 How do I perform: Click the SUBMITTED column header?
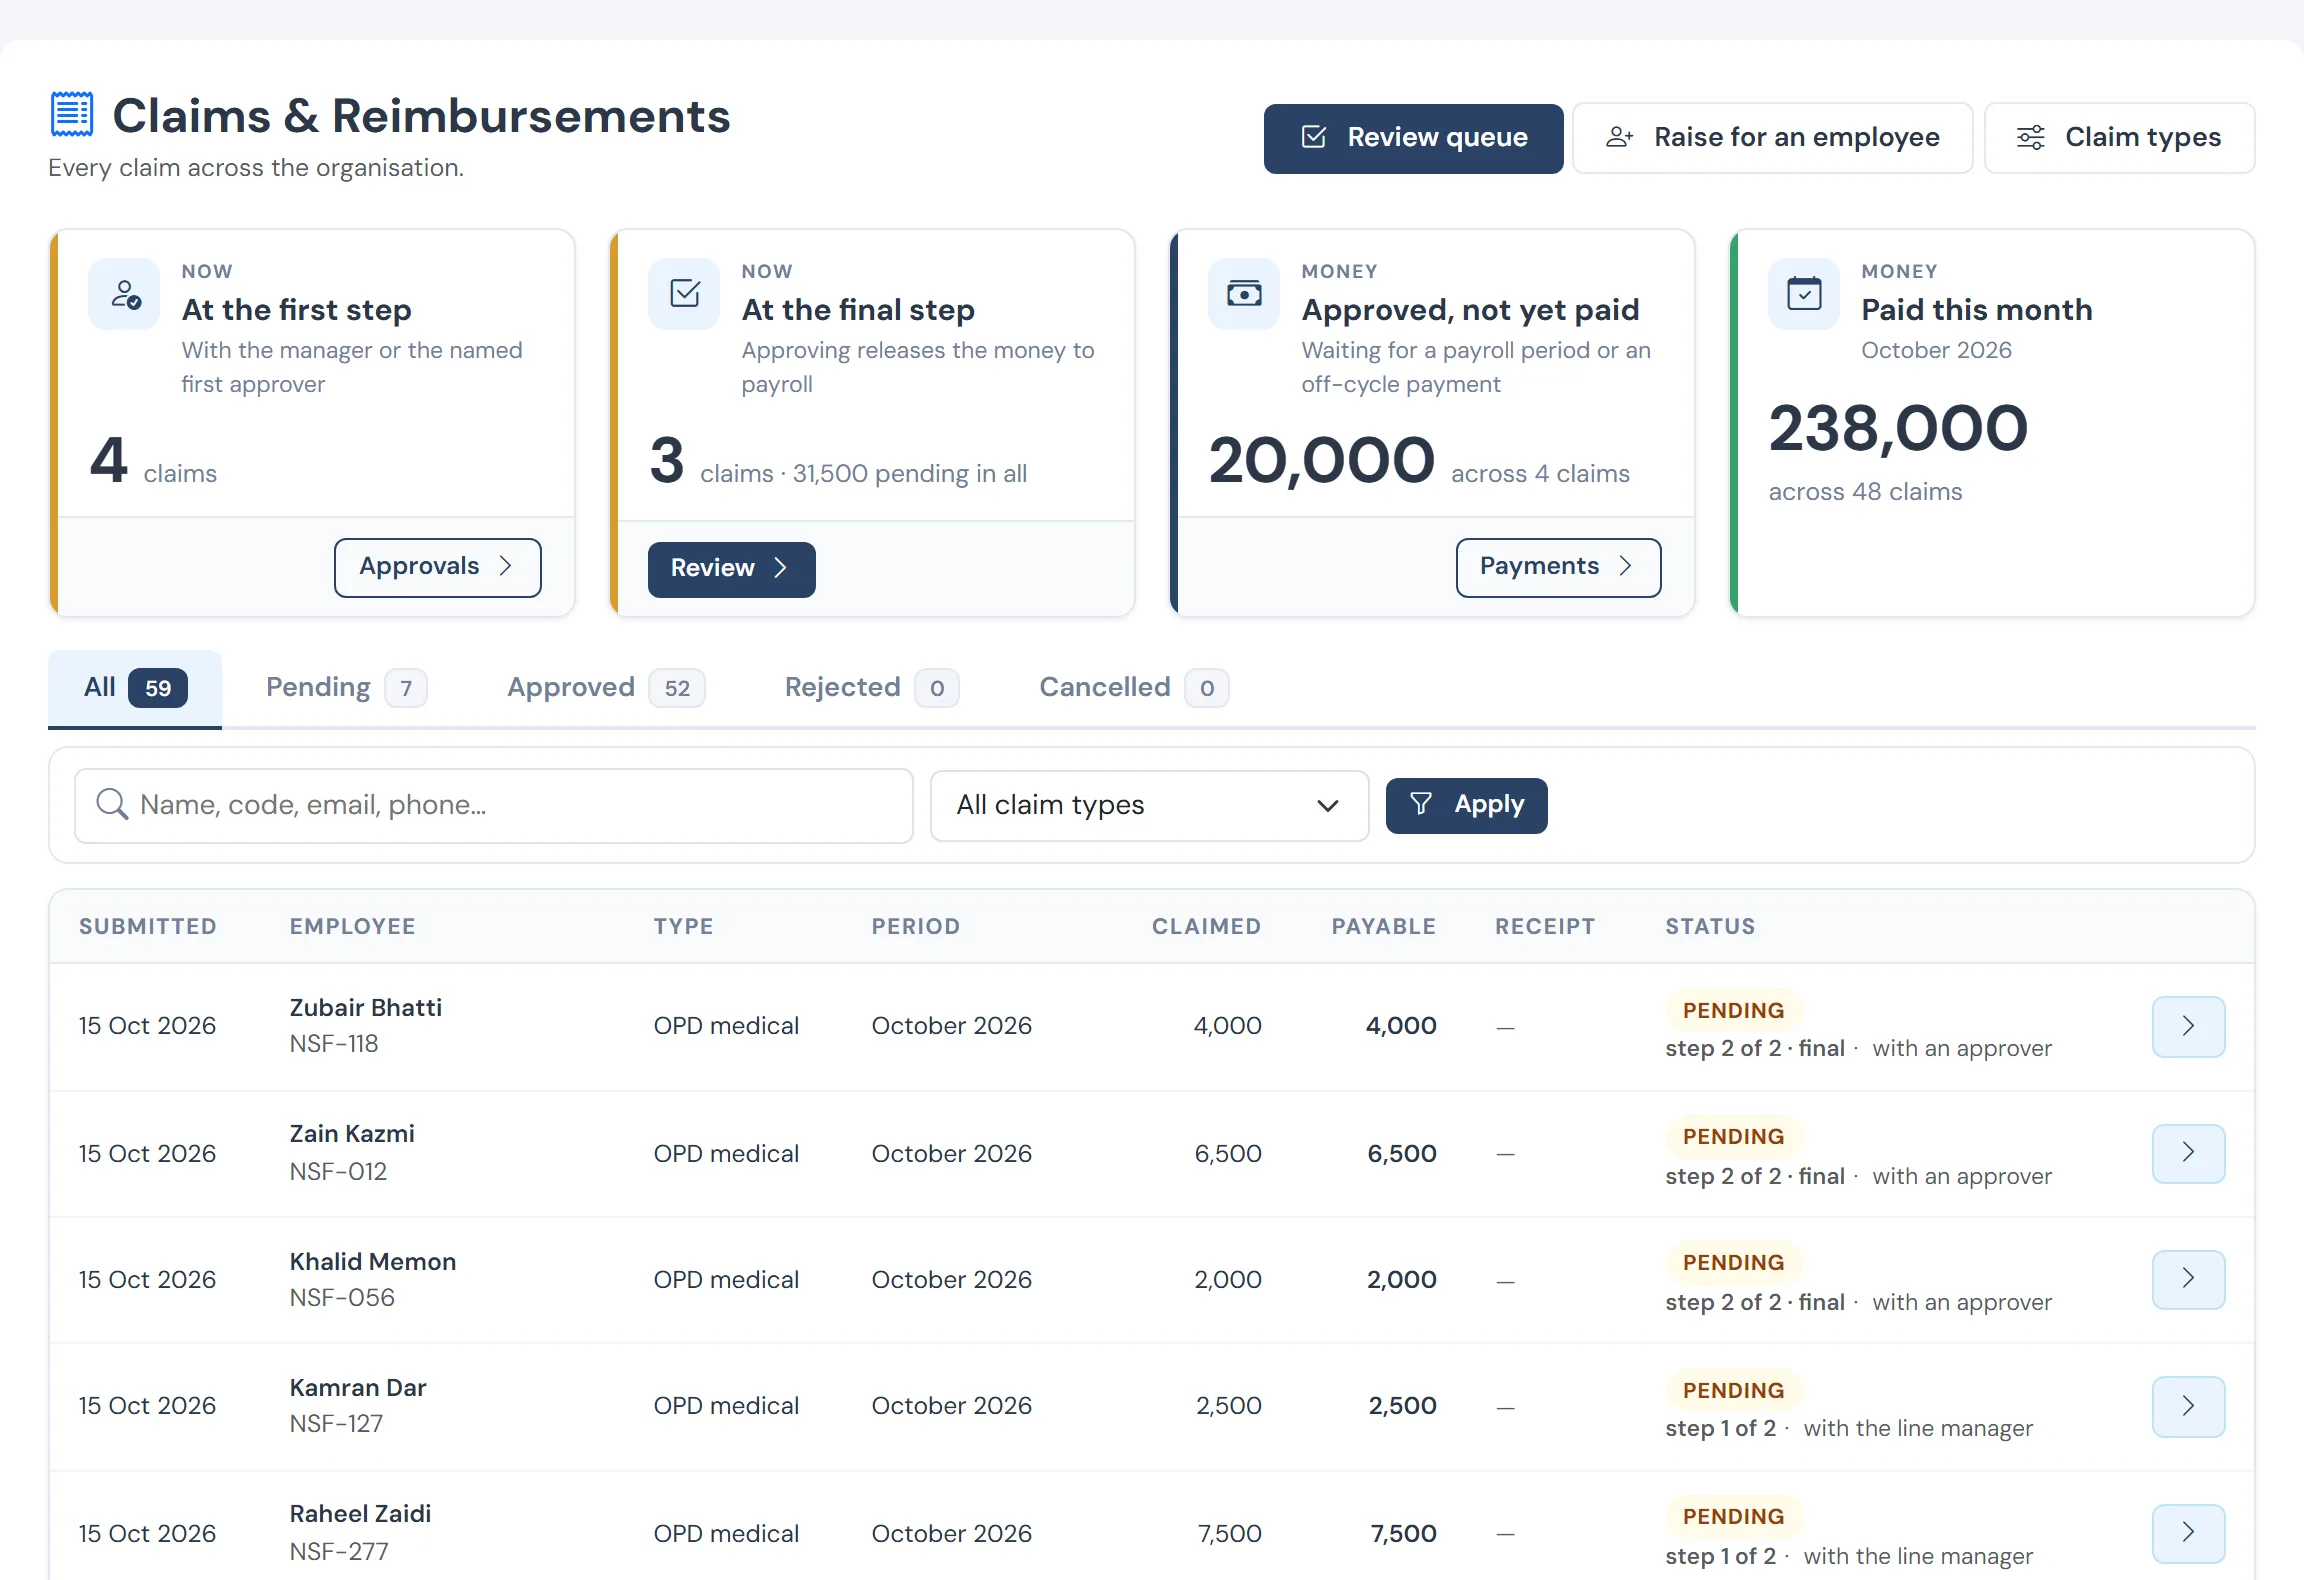pyautogui.click(x=148, y=926)
